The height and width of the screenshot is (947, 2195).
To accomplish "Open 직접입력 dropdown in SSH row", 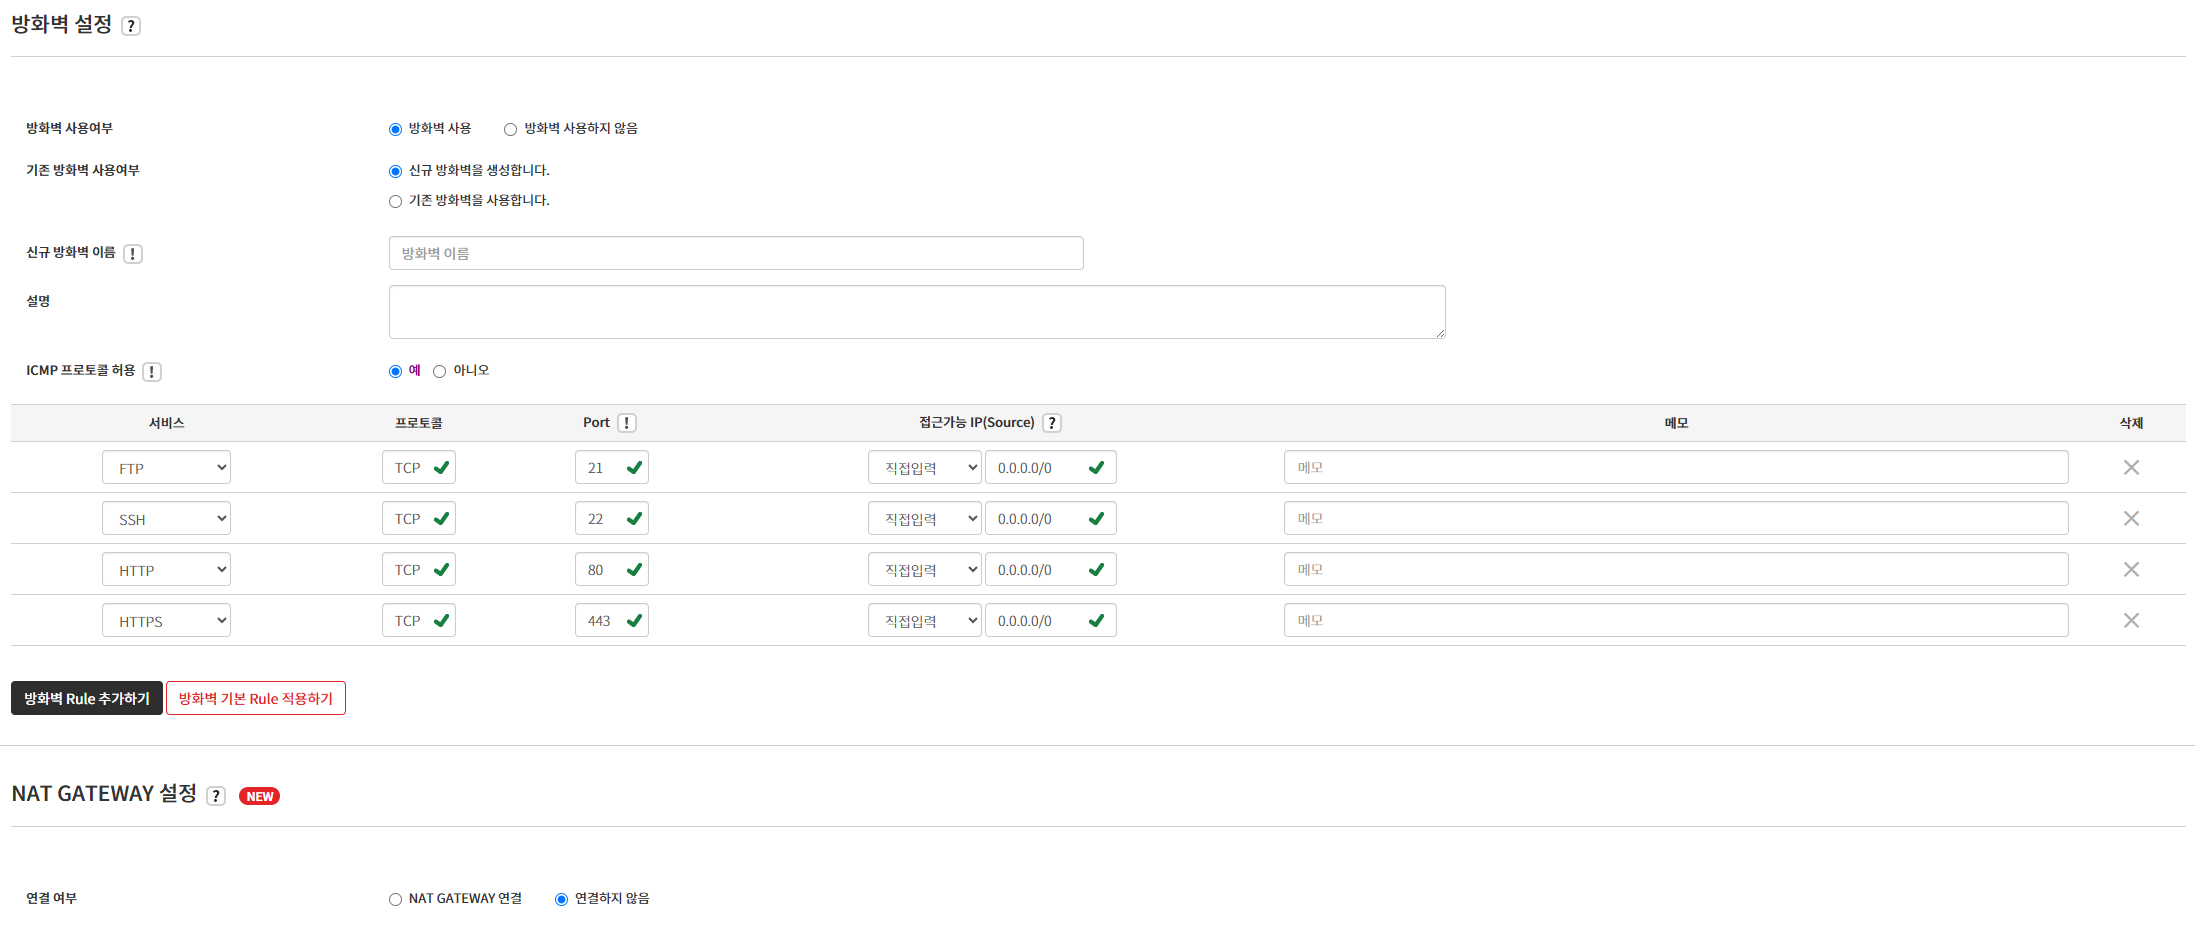I will [x=925, y=518].
